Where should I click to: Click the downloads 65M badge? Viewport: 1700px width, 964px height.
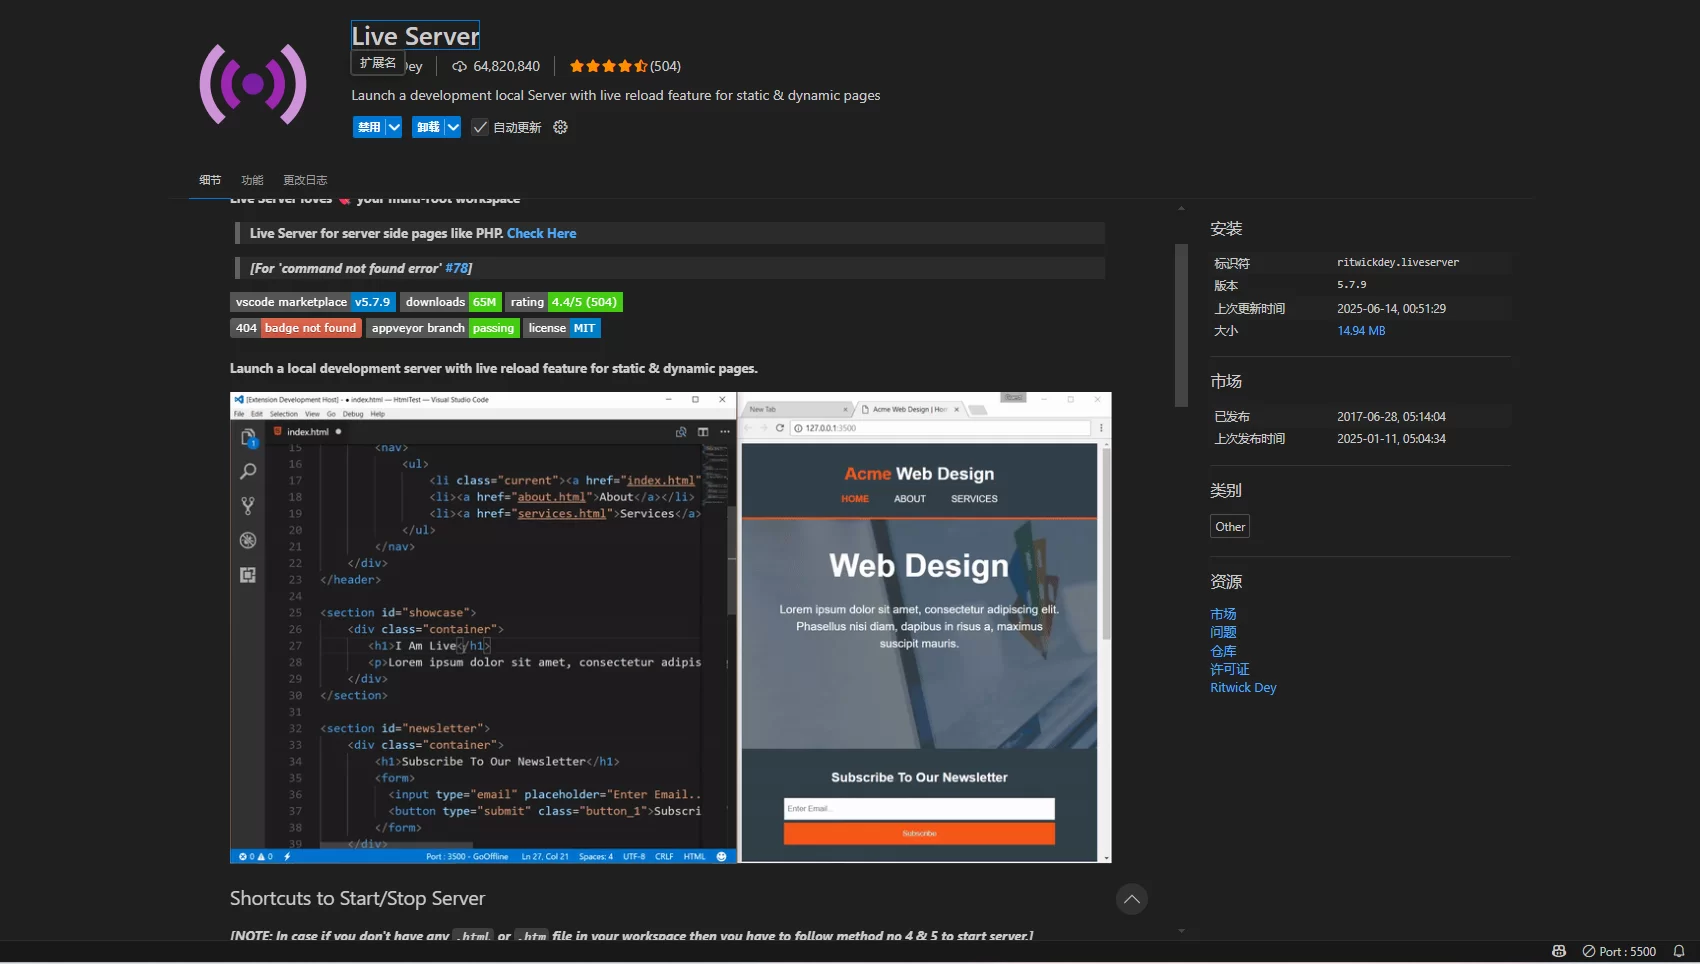point(450,302)
